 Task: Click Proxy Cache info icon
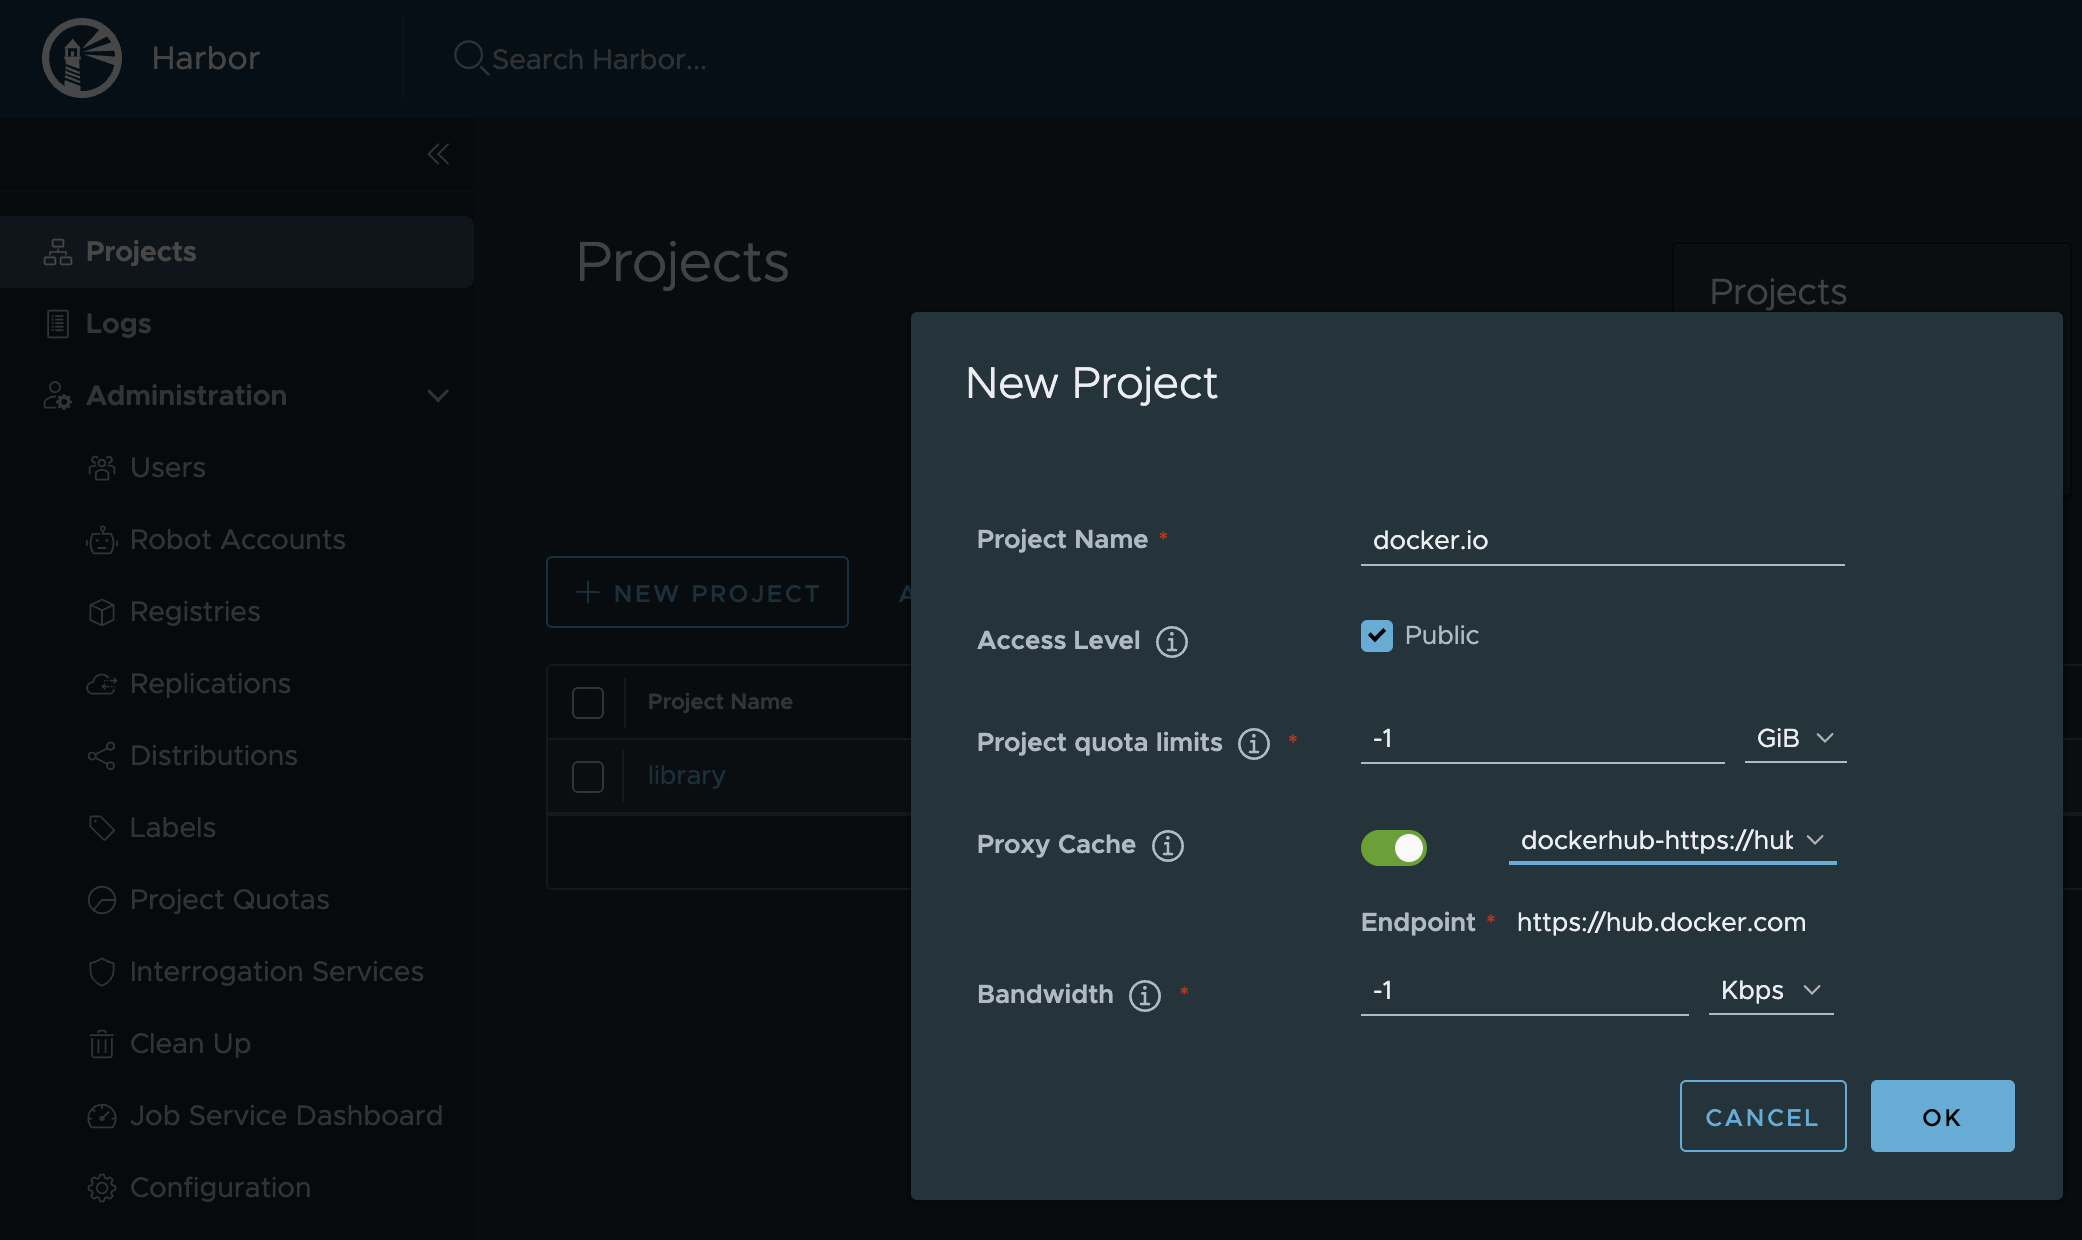click(1168, 845)
